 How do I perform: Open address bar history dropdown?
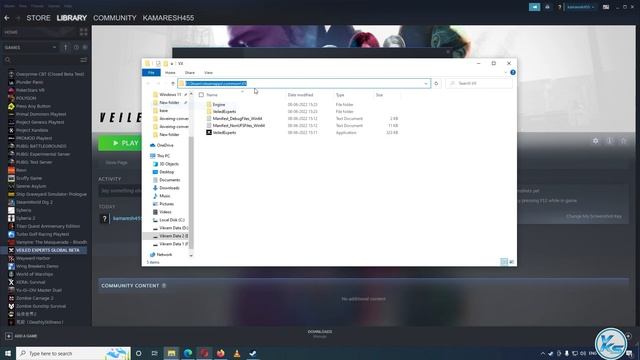coord(426,83)
